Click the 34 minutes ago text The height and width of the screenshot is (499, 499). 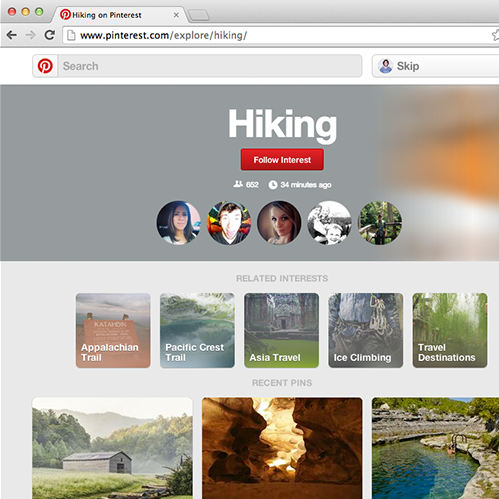pos(306,185)
